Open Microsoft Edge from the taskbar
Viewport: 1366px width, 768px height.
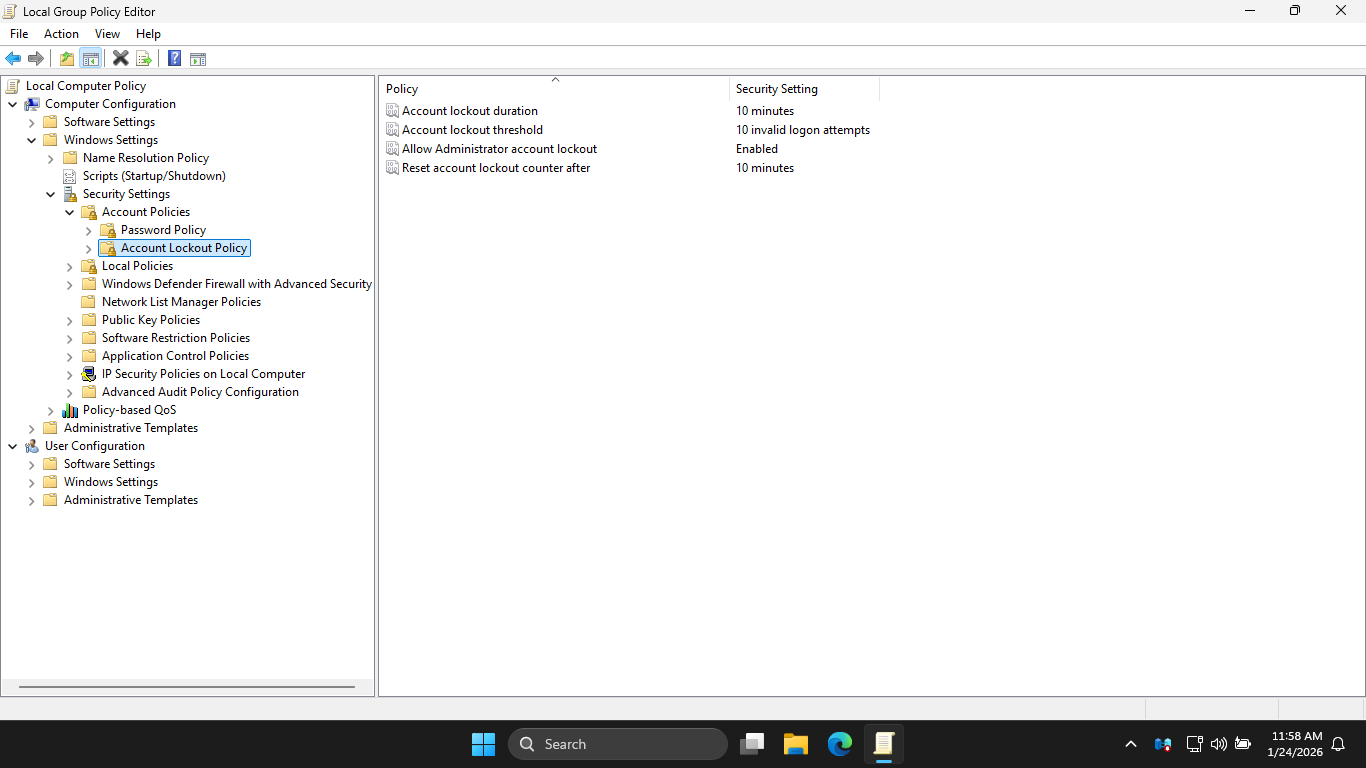[x=840, y=744]
